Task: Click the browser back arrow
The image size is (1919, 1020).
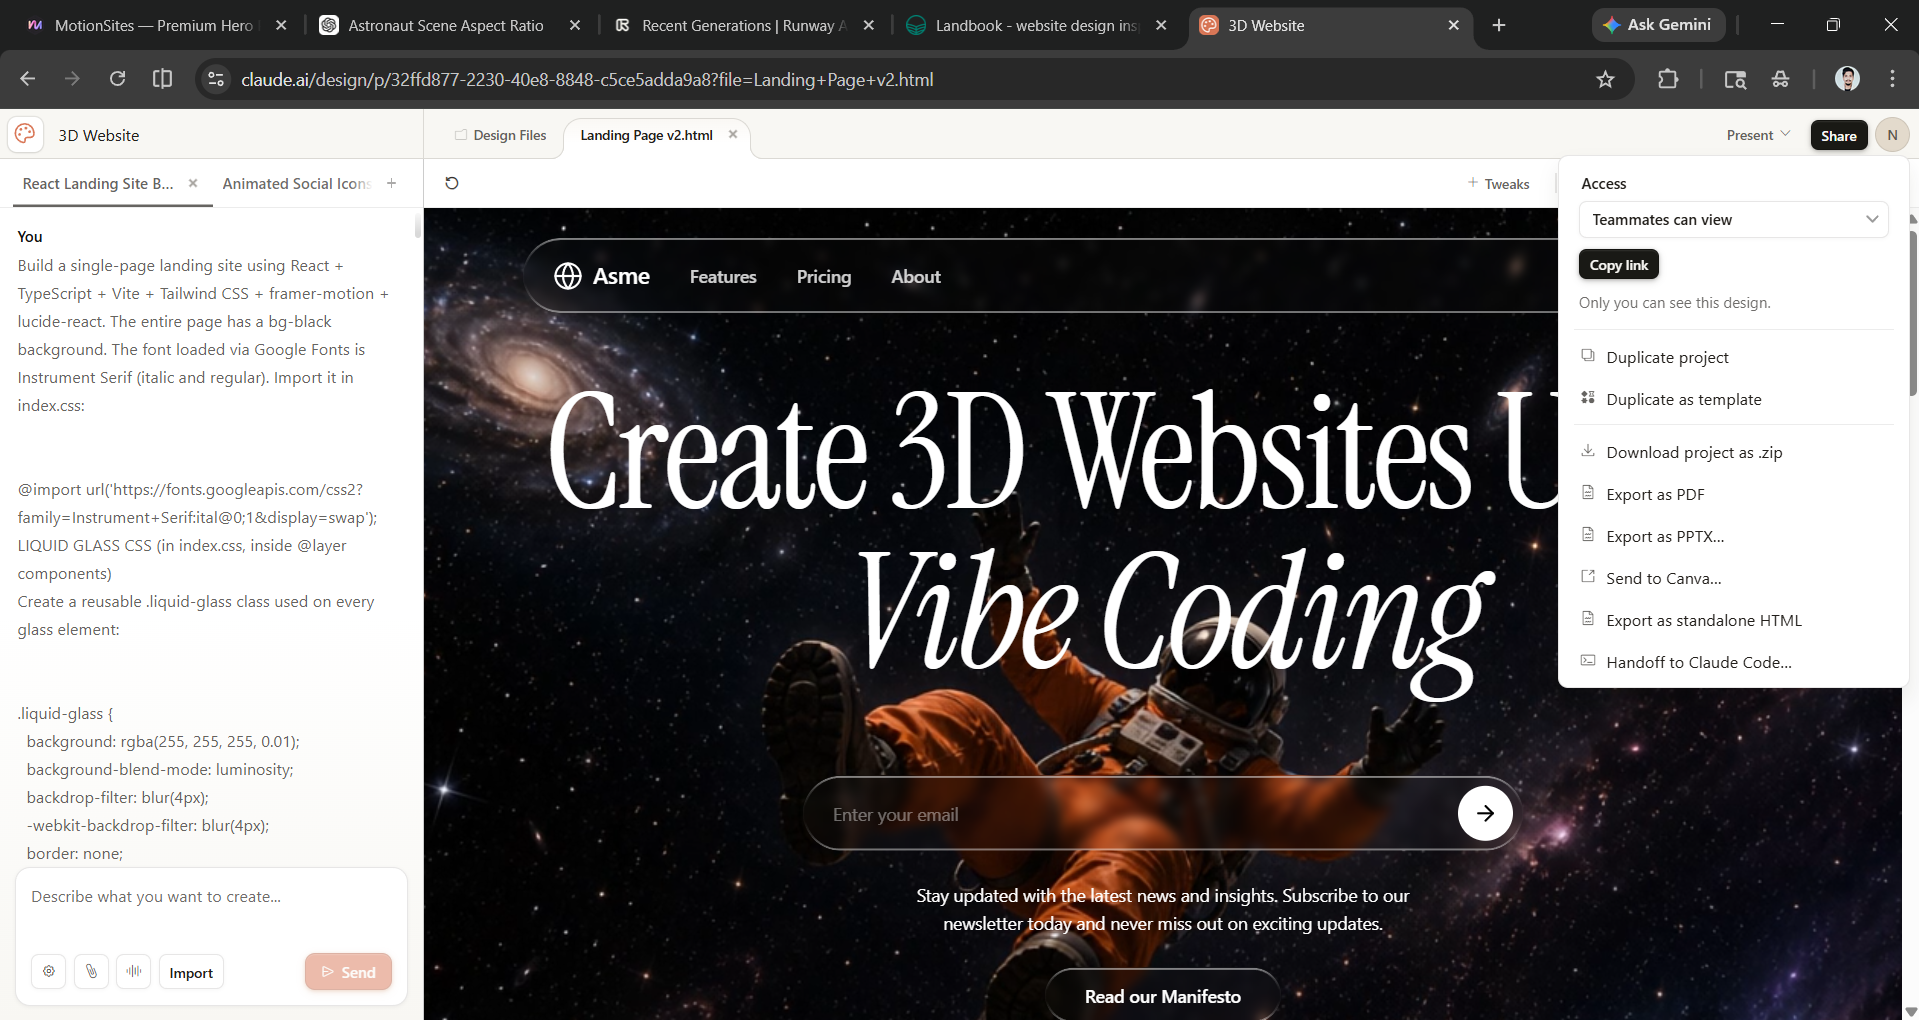Action: [x=28, y=79]
